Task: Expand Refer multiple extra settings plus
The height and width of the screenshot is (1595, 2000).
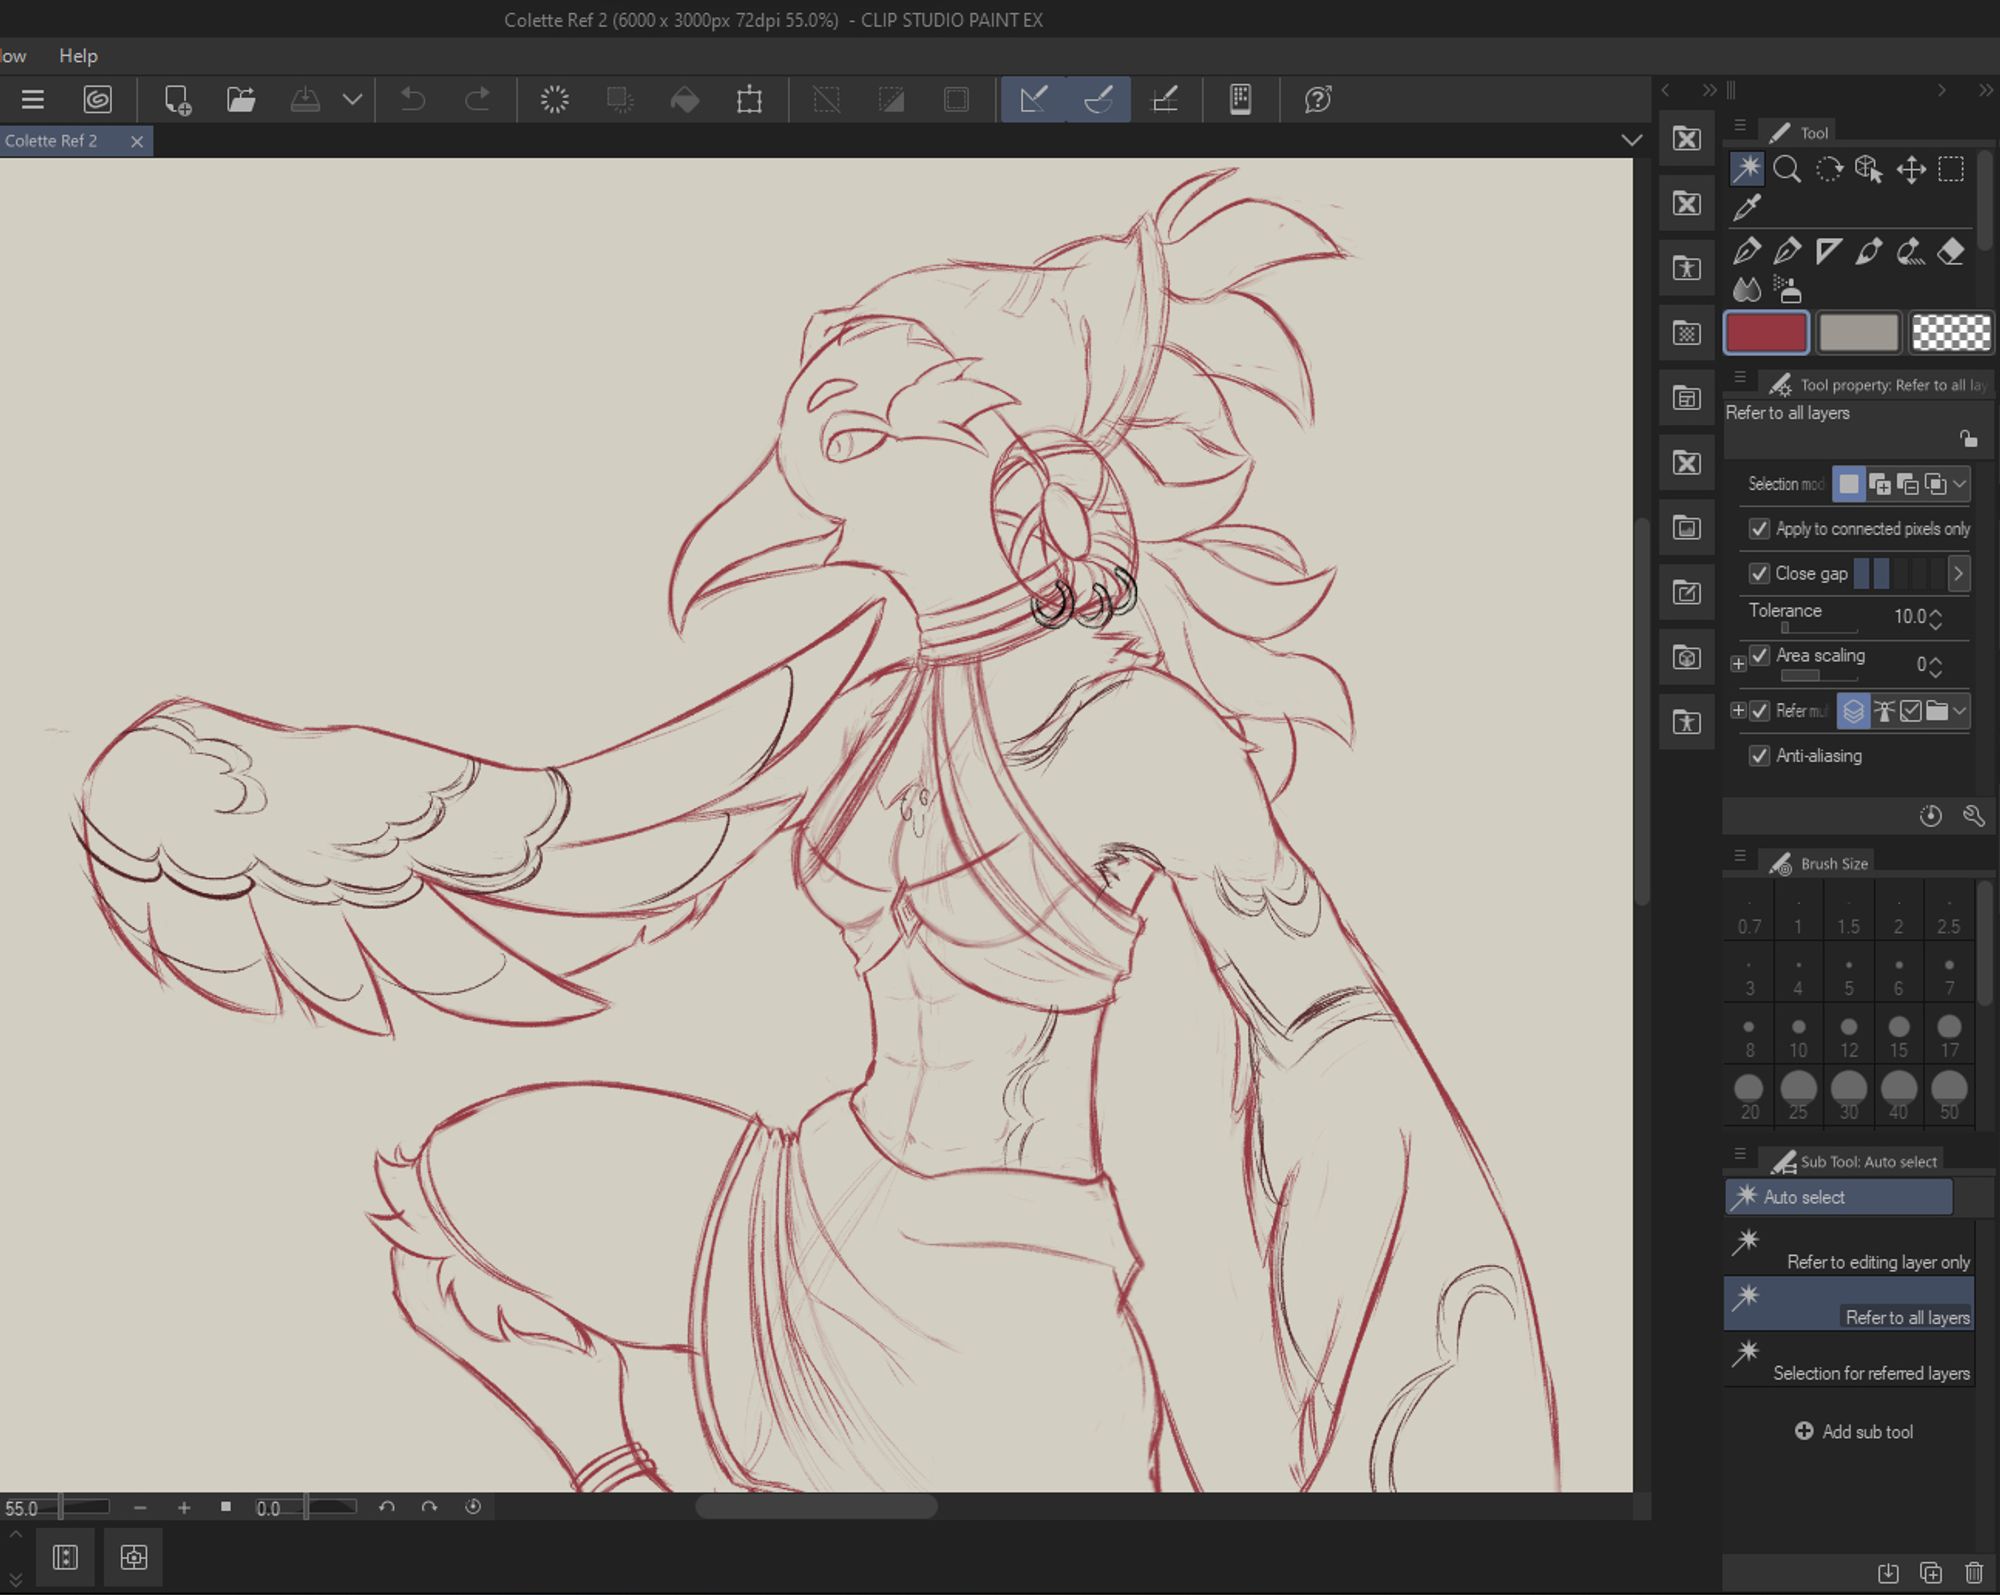Action: tap(1738, 711)
